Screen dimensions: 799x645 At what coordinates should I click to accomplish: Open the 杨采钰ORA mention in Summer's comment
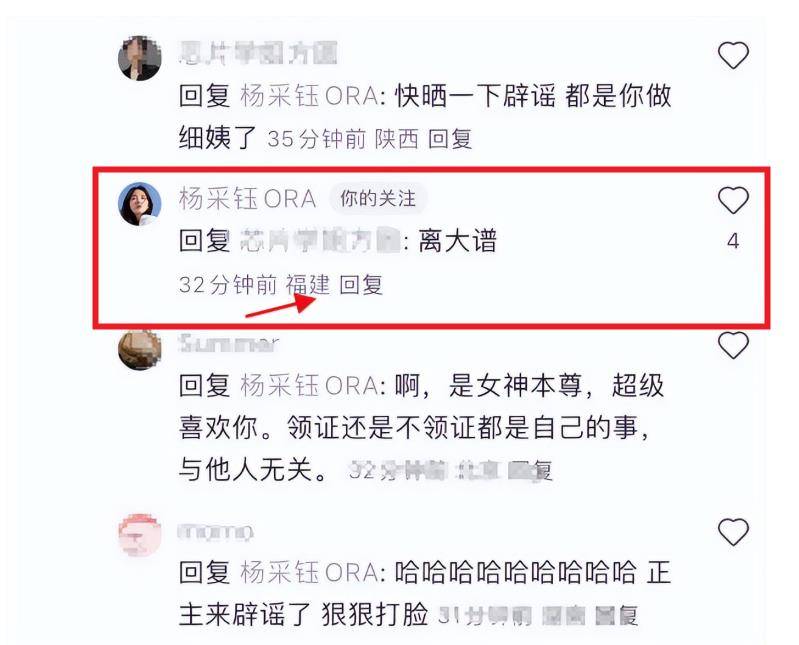point(309,385)
